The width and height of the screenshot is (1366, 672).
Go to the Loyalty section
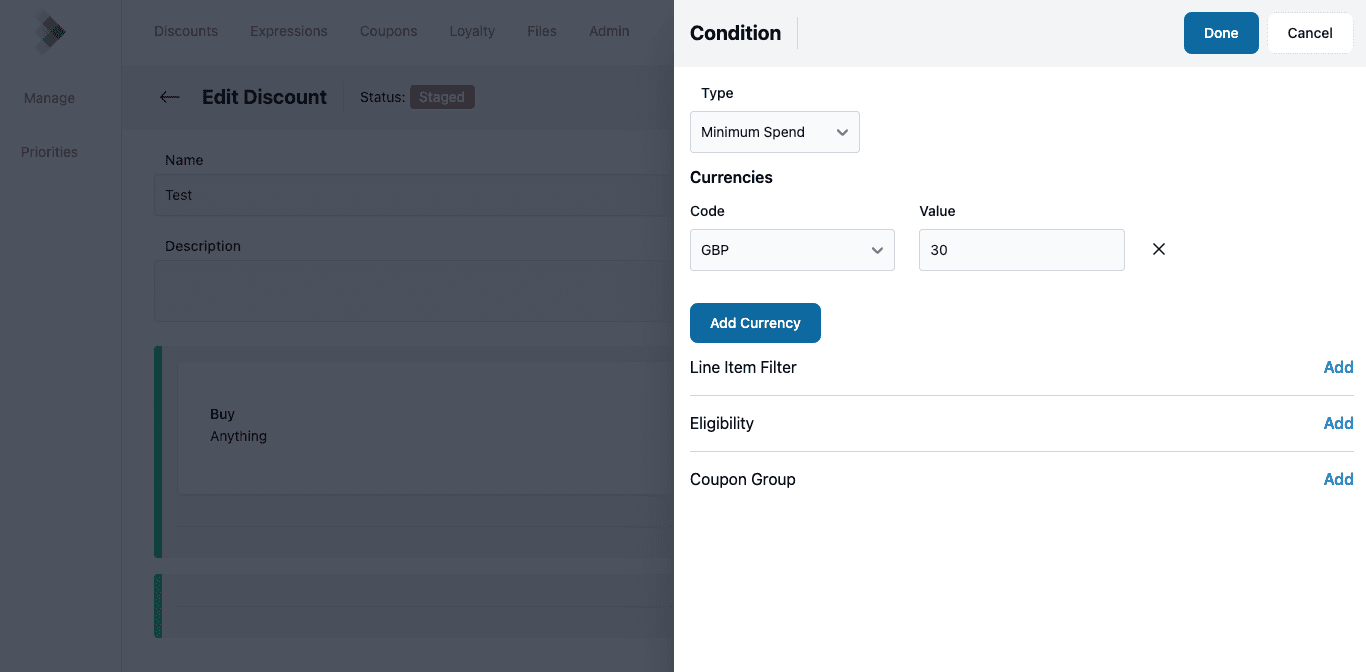(x=472, y=31)
